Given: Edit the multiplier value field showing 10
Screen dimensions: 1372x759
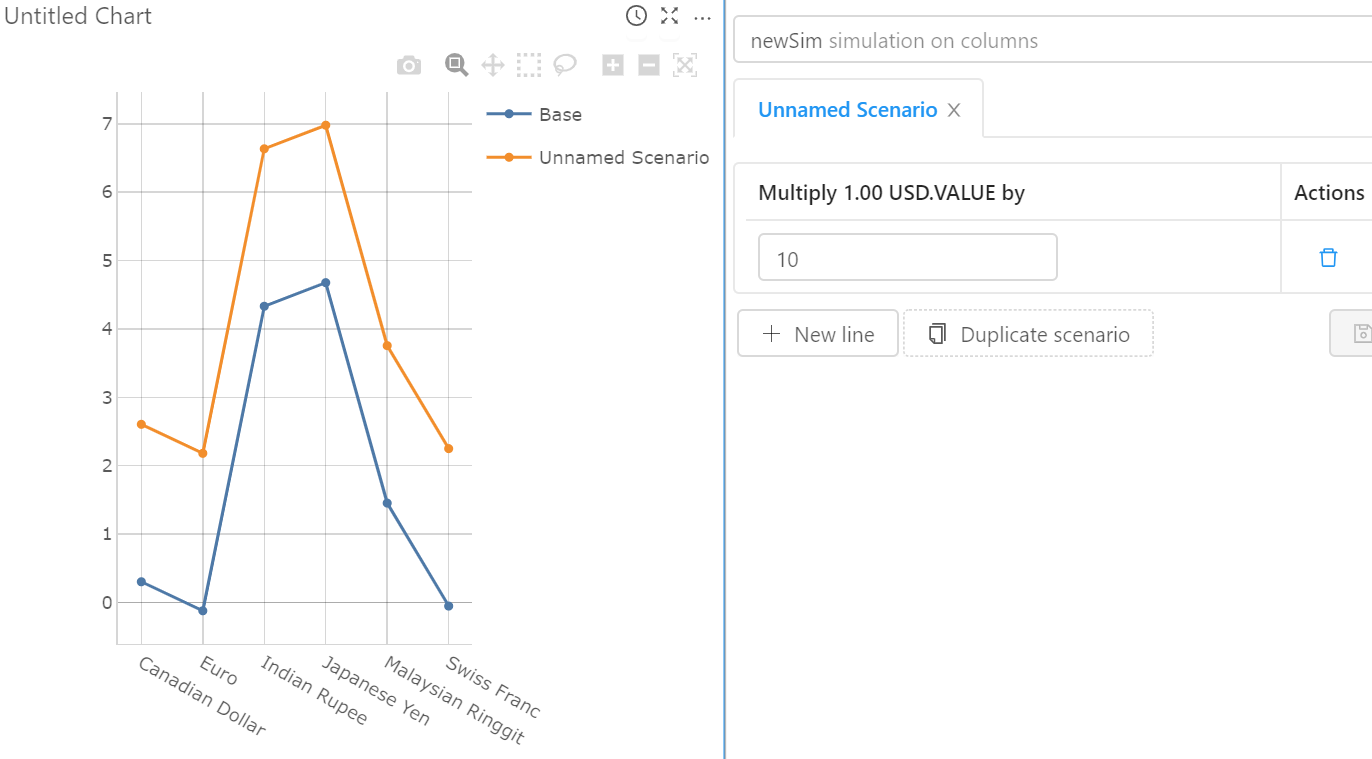Looking at the screenshot, I should tap(907, 257).
